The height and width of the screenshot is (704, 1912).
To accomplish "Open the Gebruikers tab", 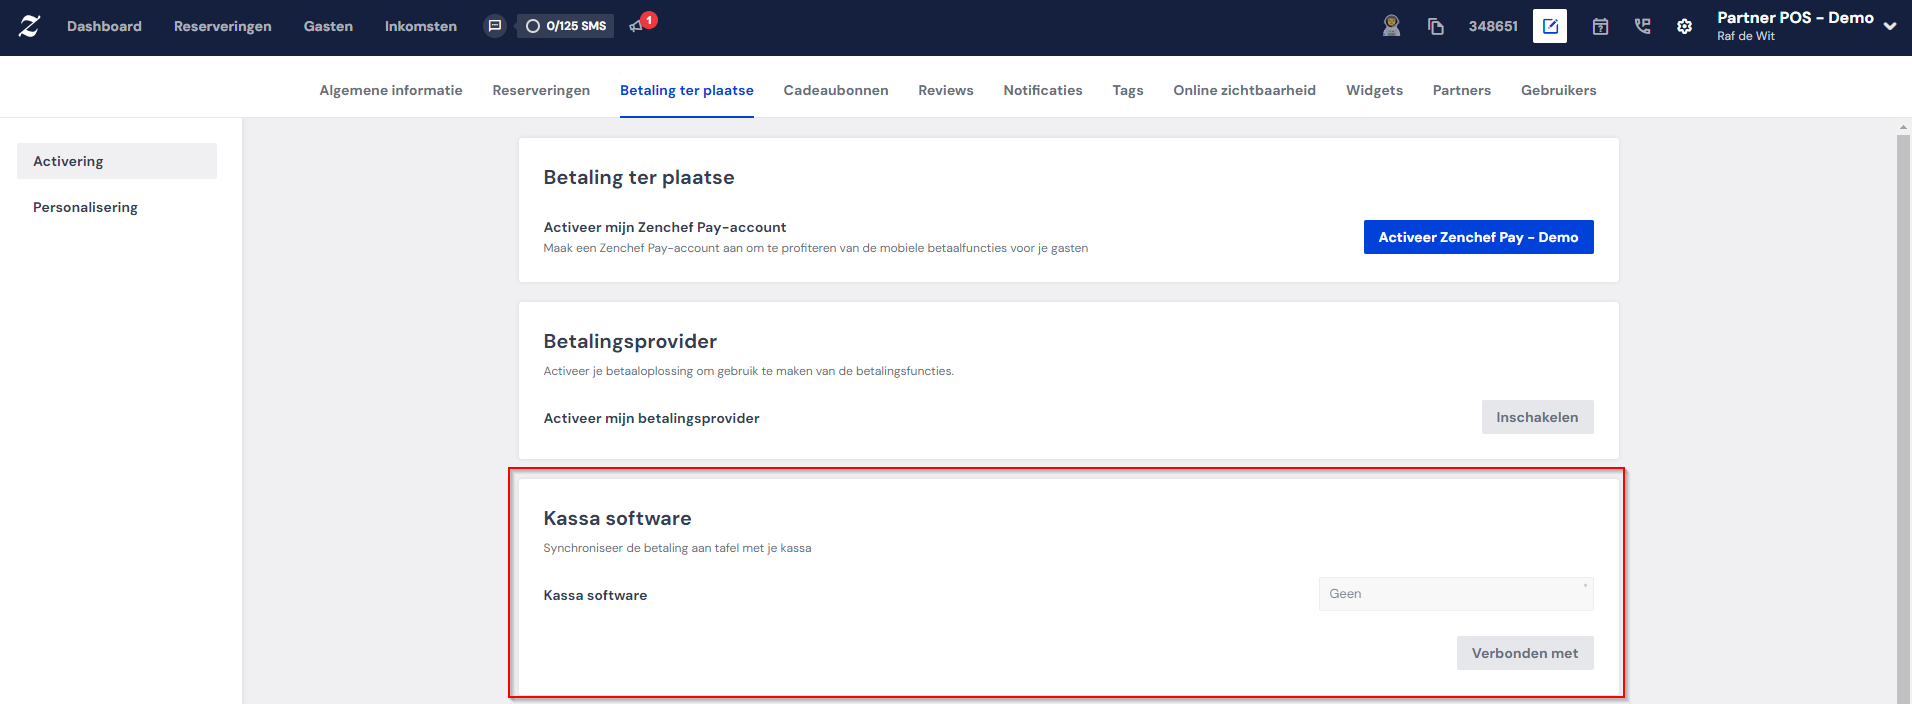I will point(1559,90).
